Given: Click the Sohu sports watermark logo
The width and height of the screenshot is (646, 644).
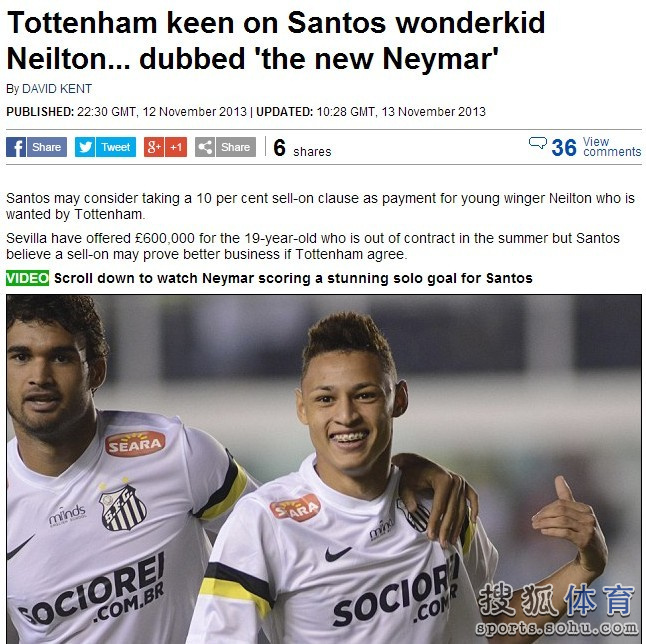Looking at the screenshot, I should point(557,600).
